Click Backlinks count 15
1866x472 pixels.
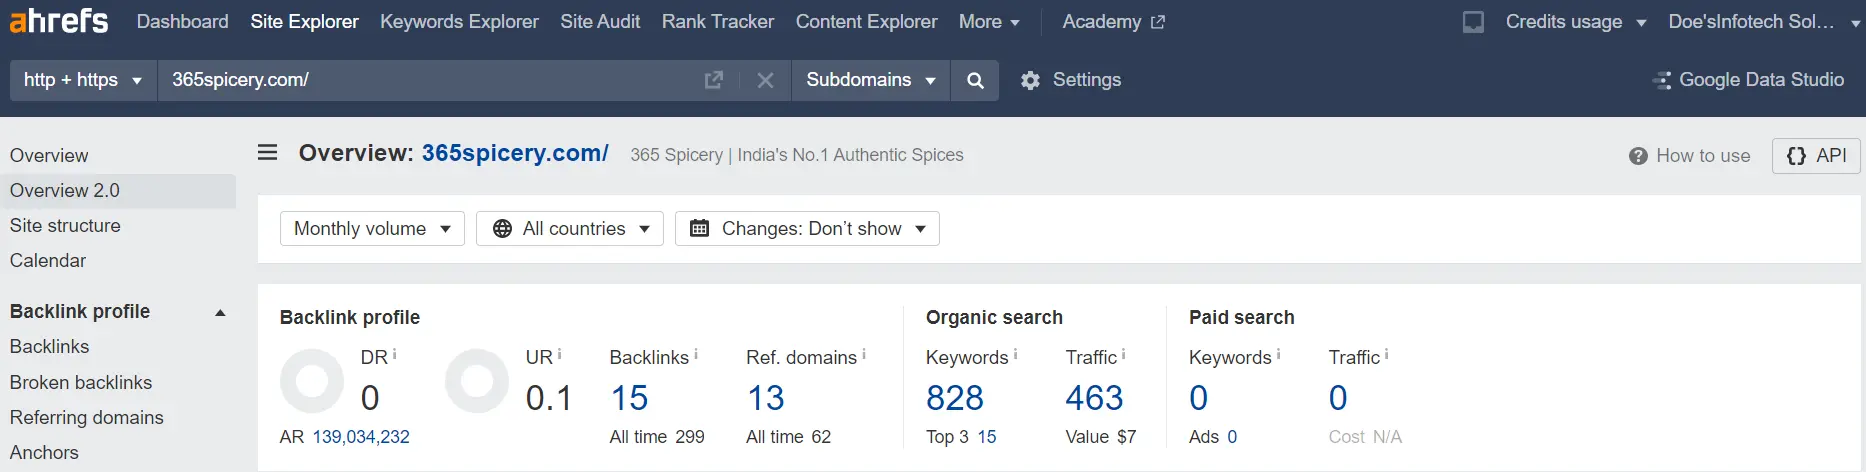(x=629, y=398)
